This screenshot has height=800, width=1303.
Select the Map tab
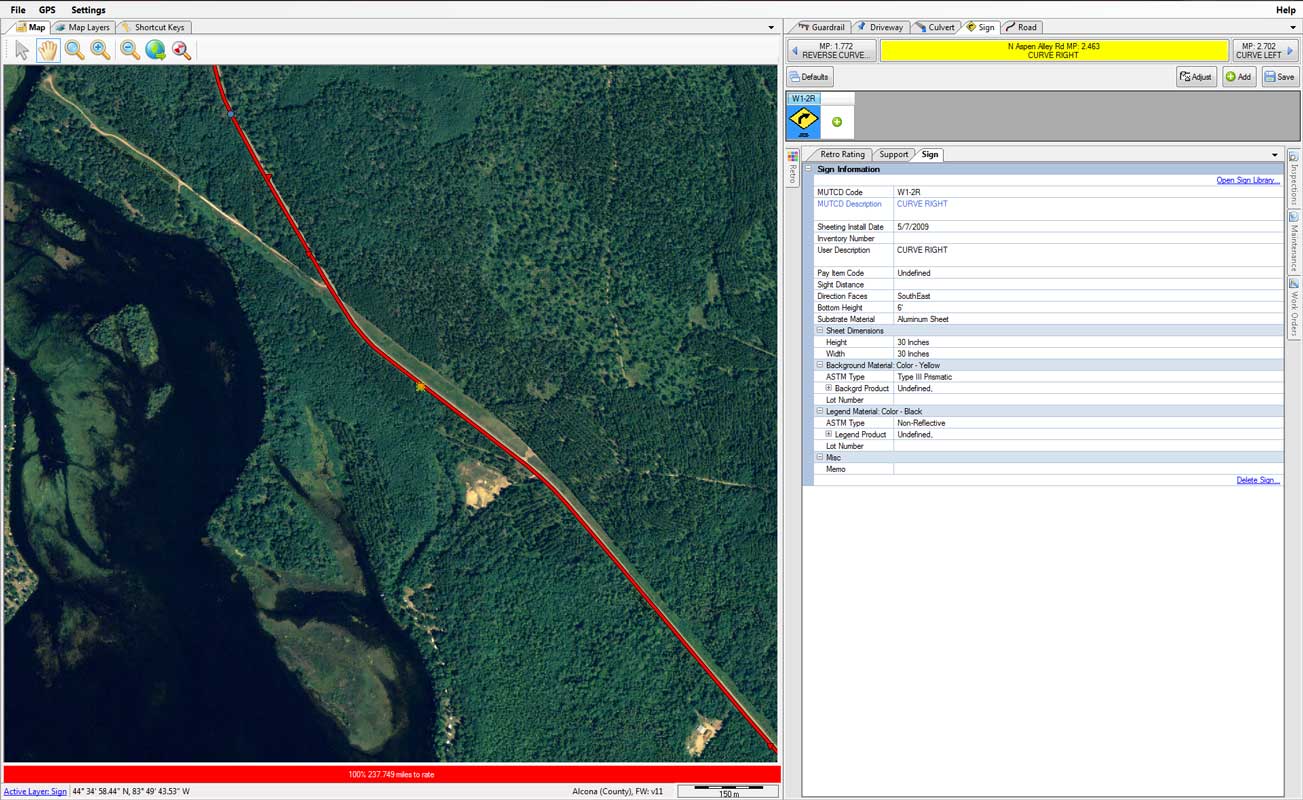click(x=30, y=27)
